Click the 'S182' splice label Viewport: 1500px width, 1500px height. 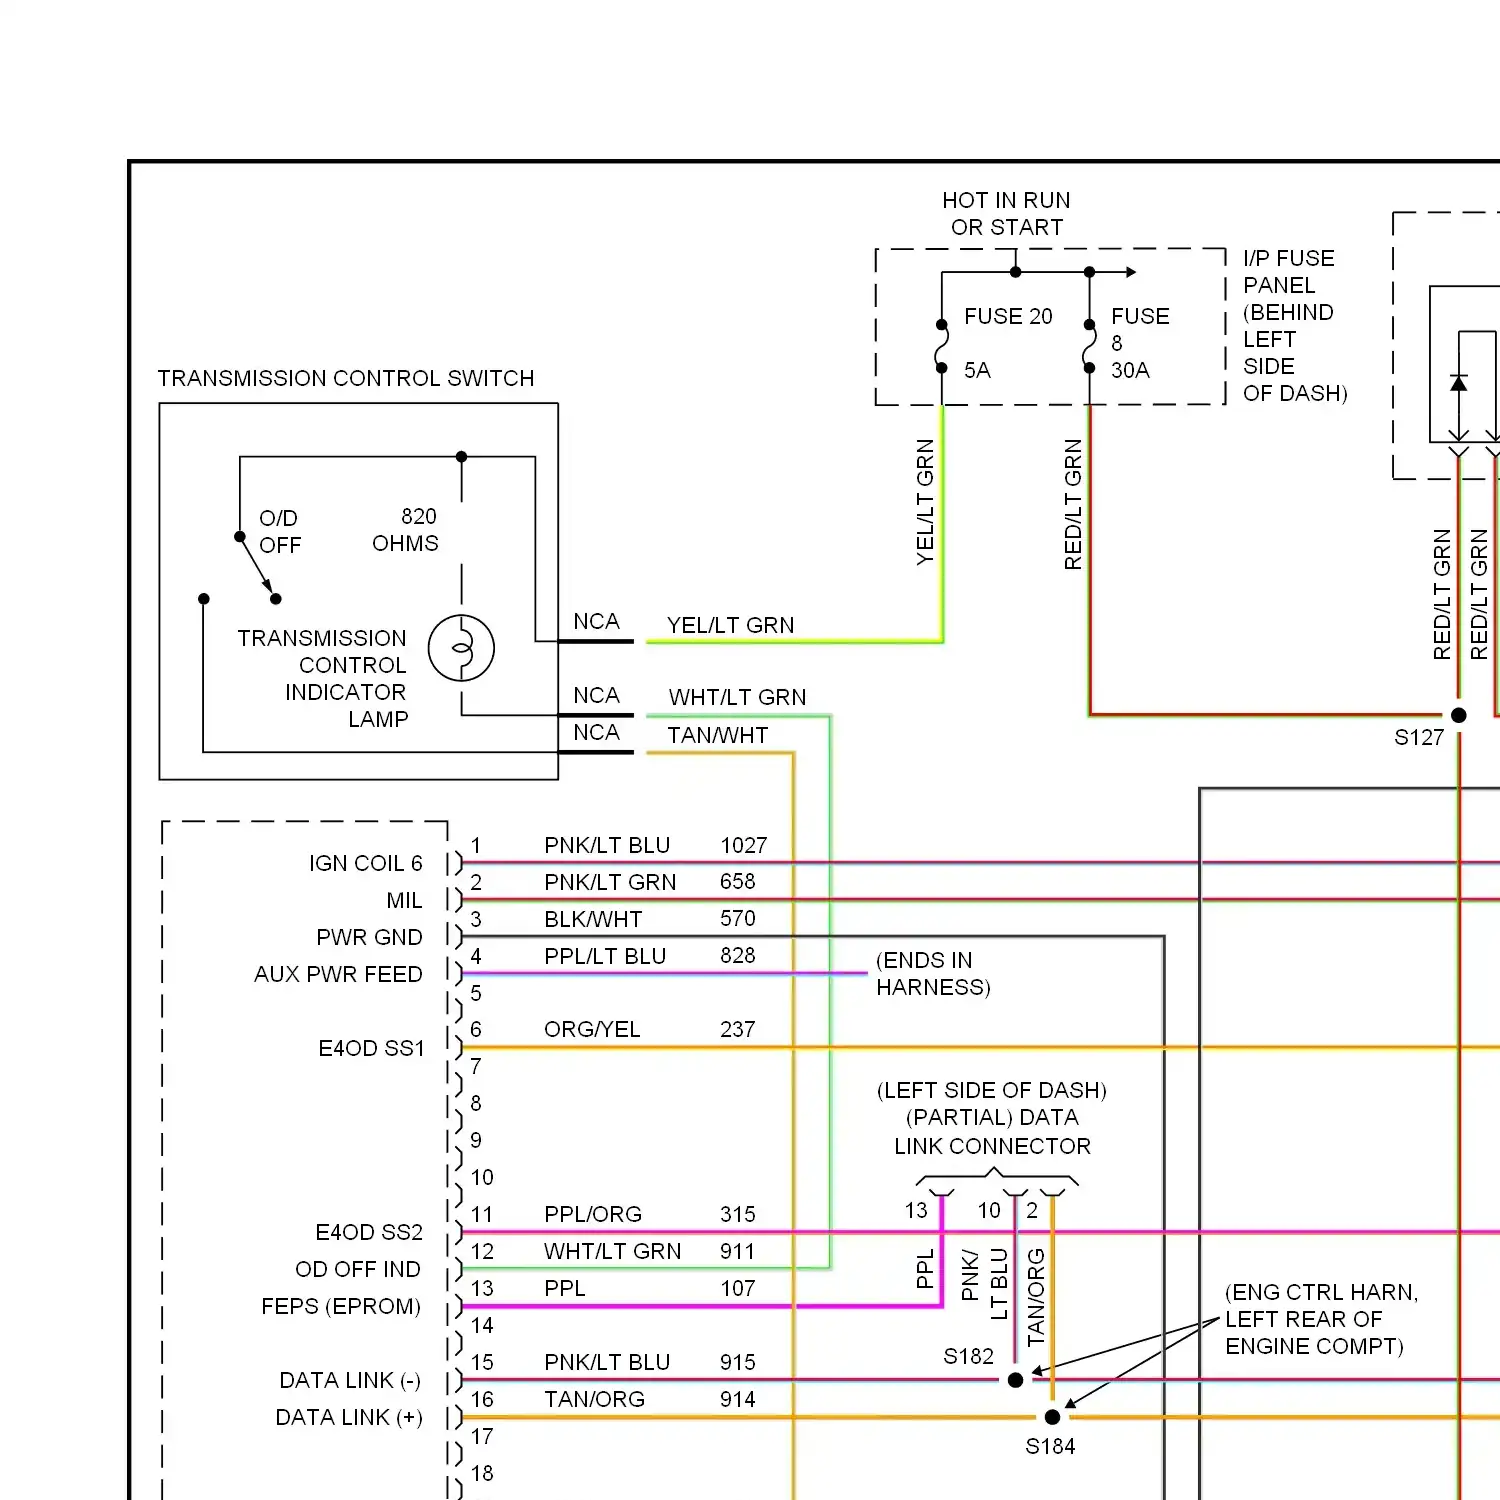(x=969, y=1356)
